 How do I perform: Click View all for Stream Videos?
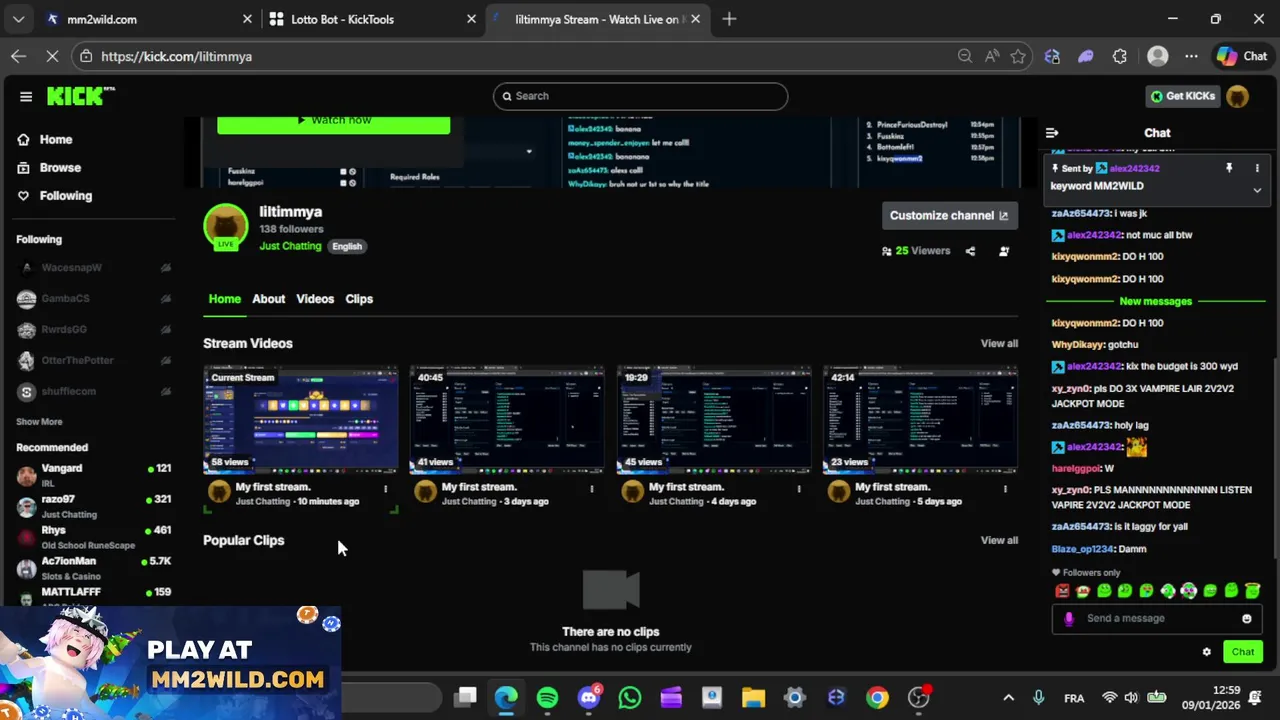[999, 343]
